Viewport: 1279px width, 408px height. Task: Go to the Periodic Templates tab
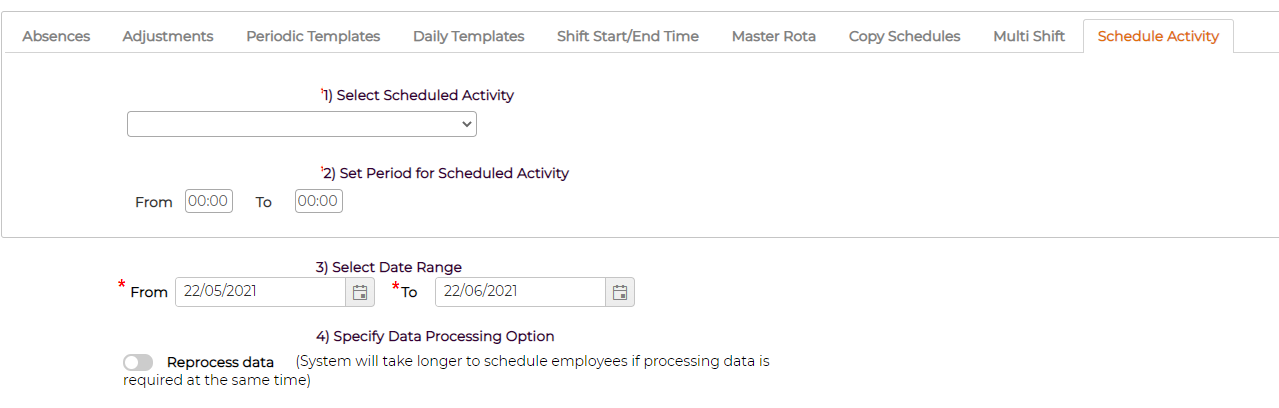point(313,36)
